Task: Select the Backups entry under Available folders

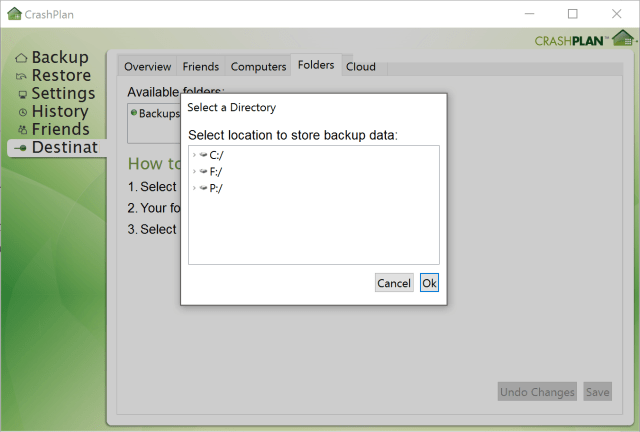Action: click(158, 114)
